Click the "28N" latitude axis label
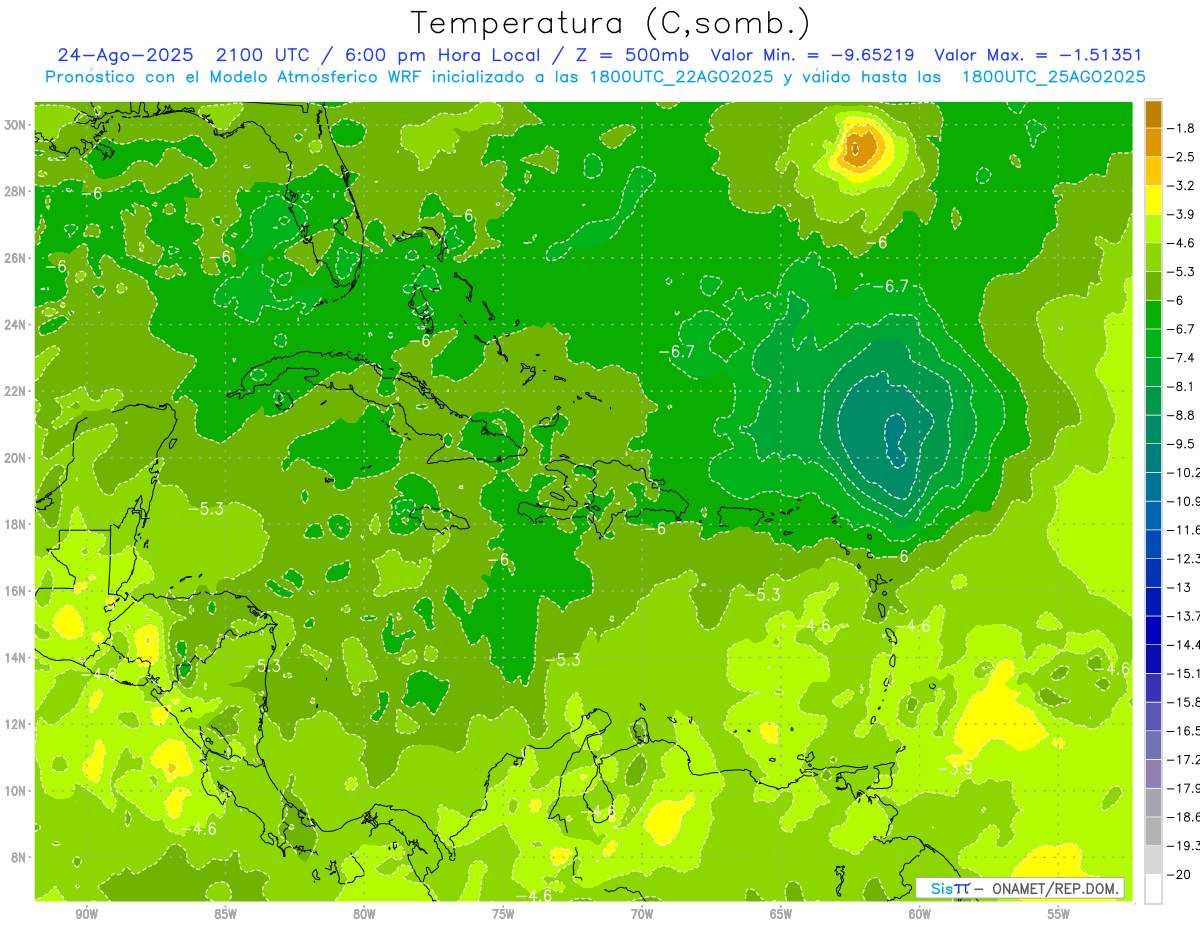 click(17, 192)
